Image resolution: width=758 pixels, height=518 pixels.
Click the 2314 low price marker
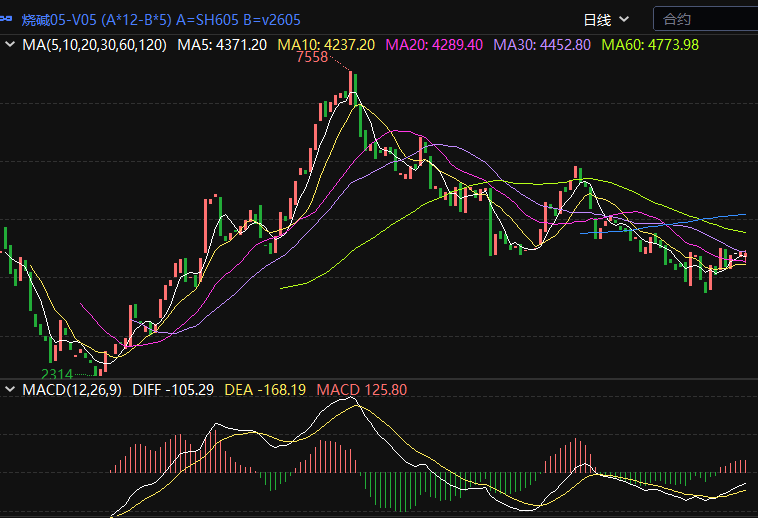57,374
